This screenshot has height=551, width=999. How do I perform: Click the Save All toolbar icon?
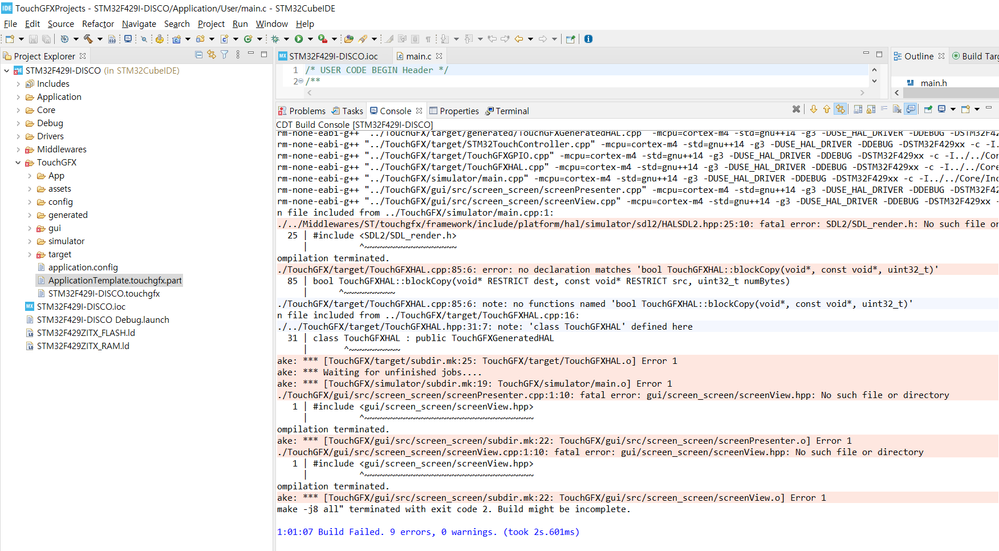[x=47, y=39]
